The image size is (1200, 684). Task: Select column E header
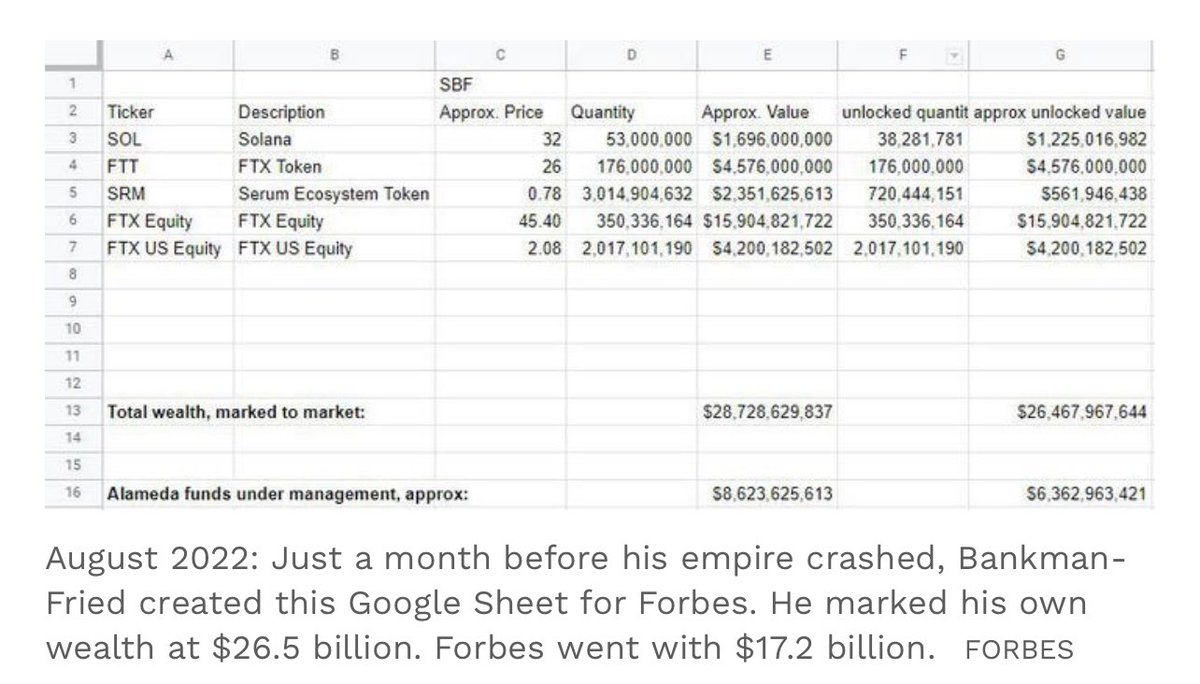point(768,56)
